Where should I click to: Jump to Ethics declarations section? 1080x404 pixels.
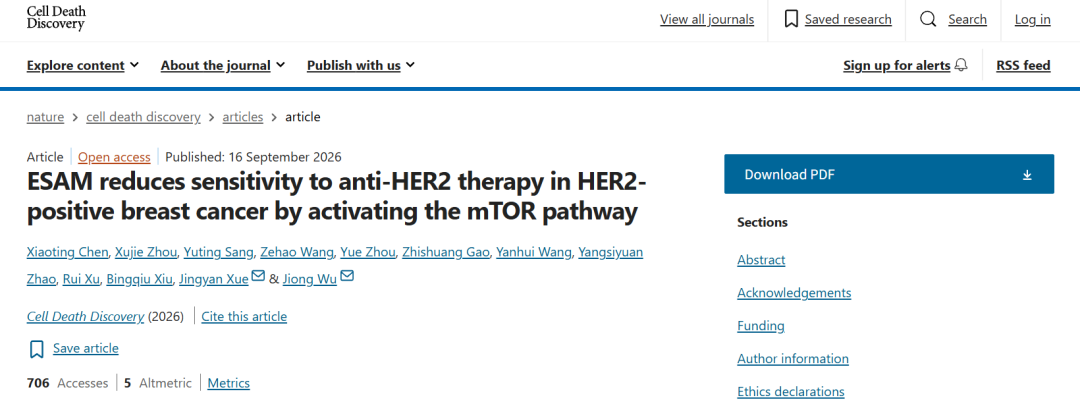coord(791,392)
